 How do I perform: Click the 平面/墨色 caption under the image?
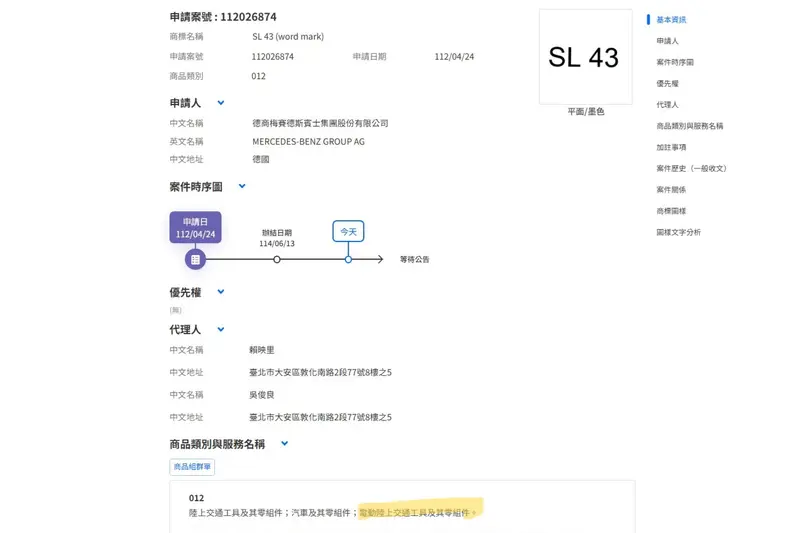click(586, 111)
